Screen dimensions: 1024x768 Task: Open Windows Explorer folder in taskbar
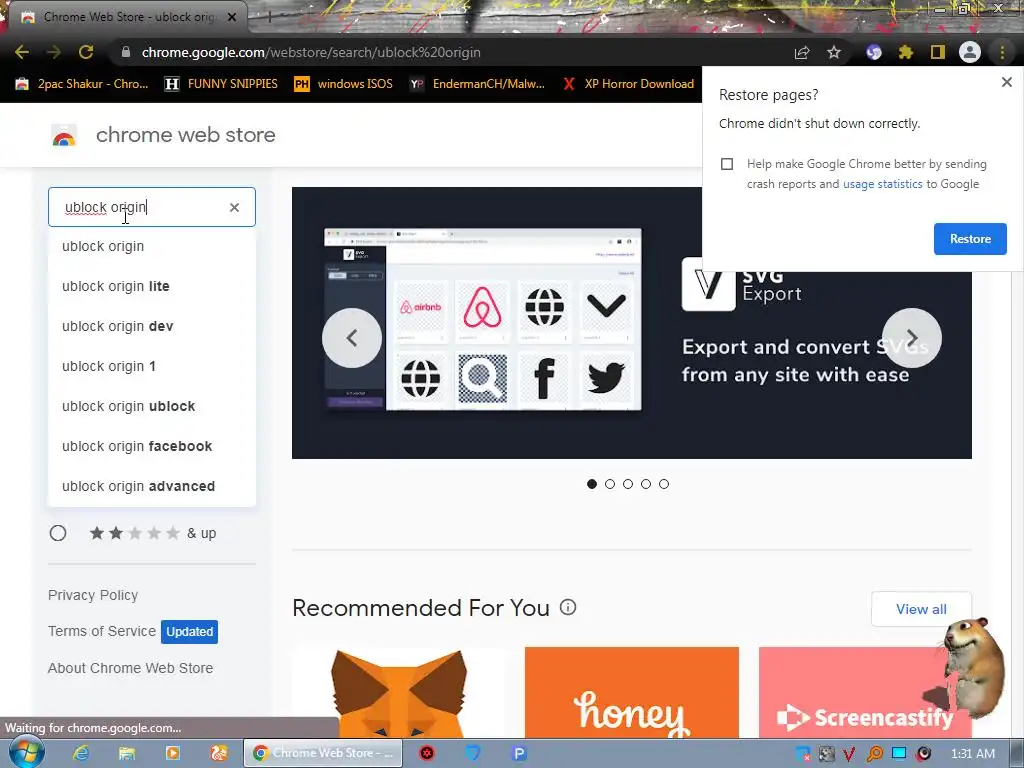pyautogui.click(x=127, y=753)
